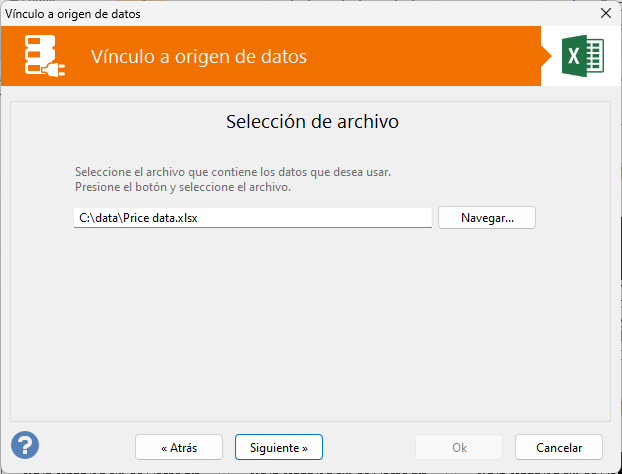Click the orange banner title Vínculo a origen de datos
The height and width of the screenshot is (474, 622).
[199, 56]
